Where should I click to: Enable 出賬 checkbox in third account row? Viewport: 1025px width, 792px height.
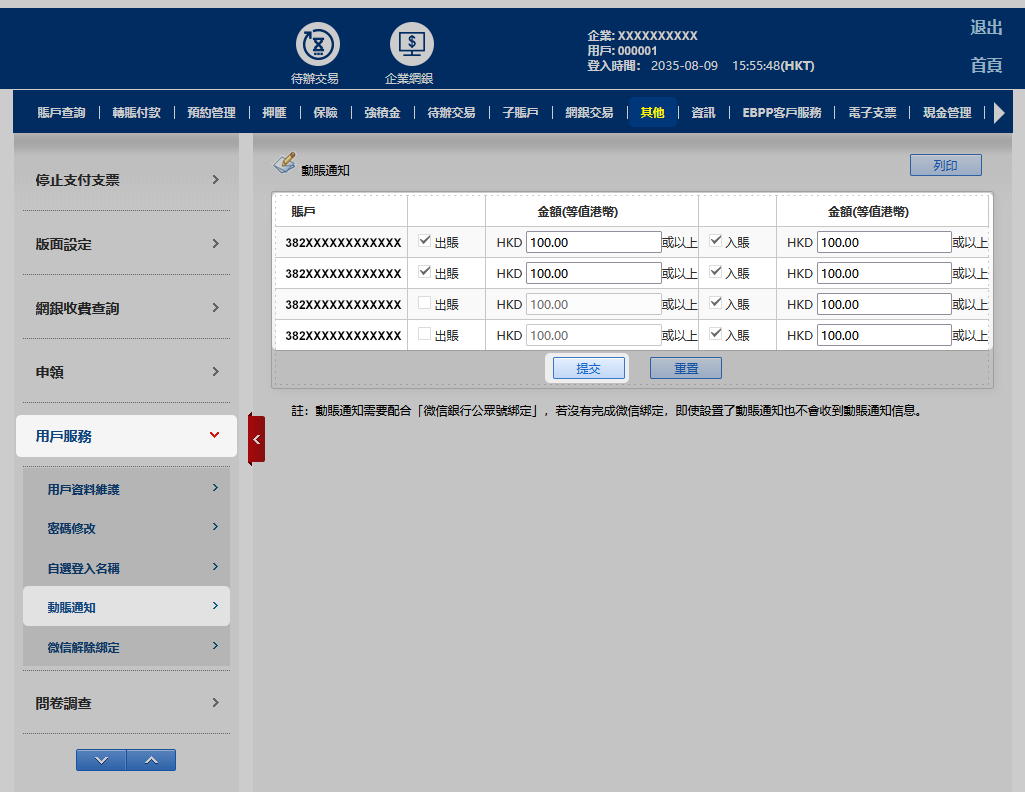(424, 303)
